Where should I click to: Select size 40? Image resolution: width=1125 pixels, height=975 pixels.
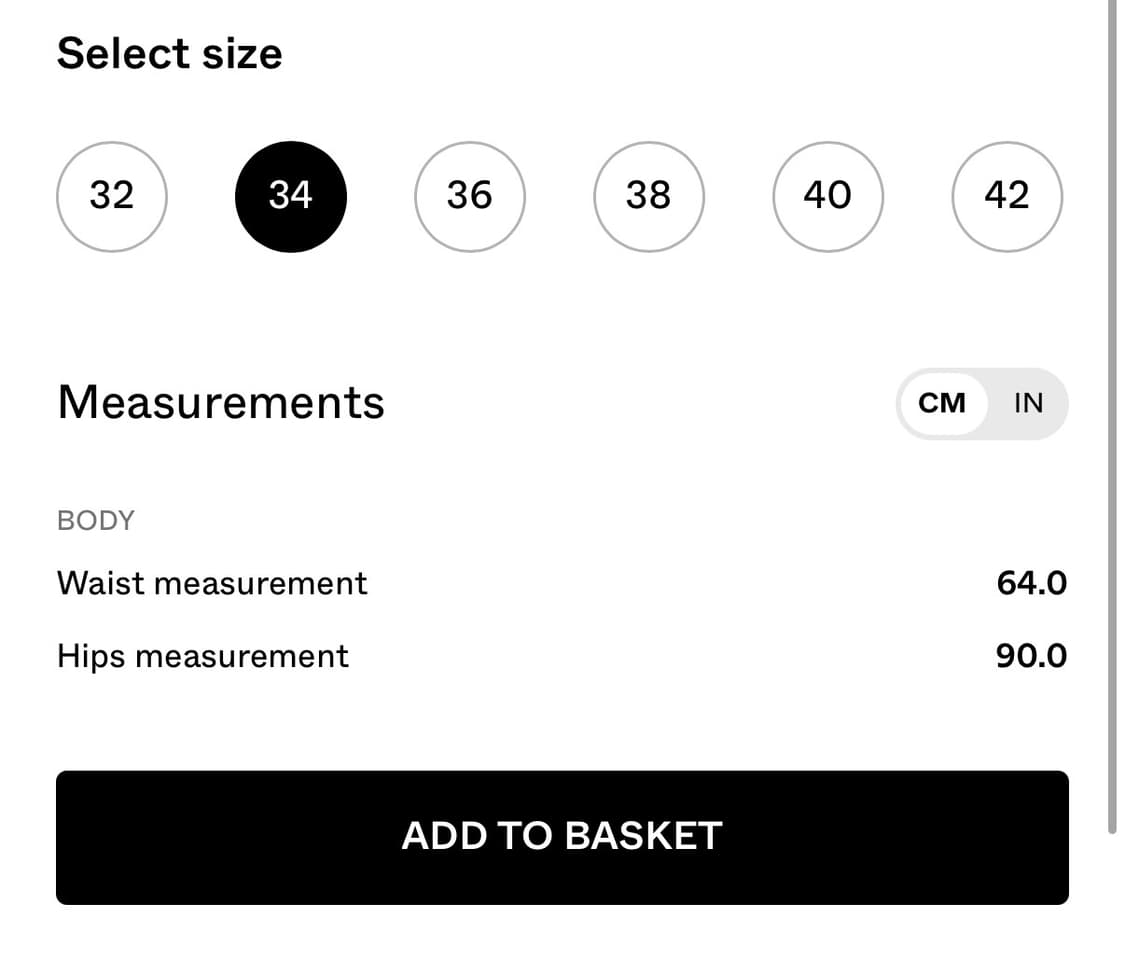click(x=827, y=196)
